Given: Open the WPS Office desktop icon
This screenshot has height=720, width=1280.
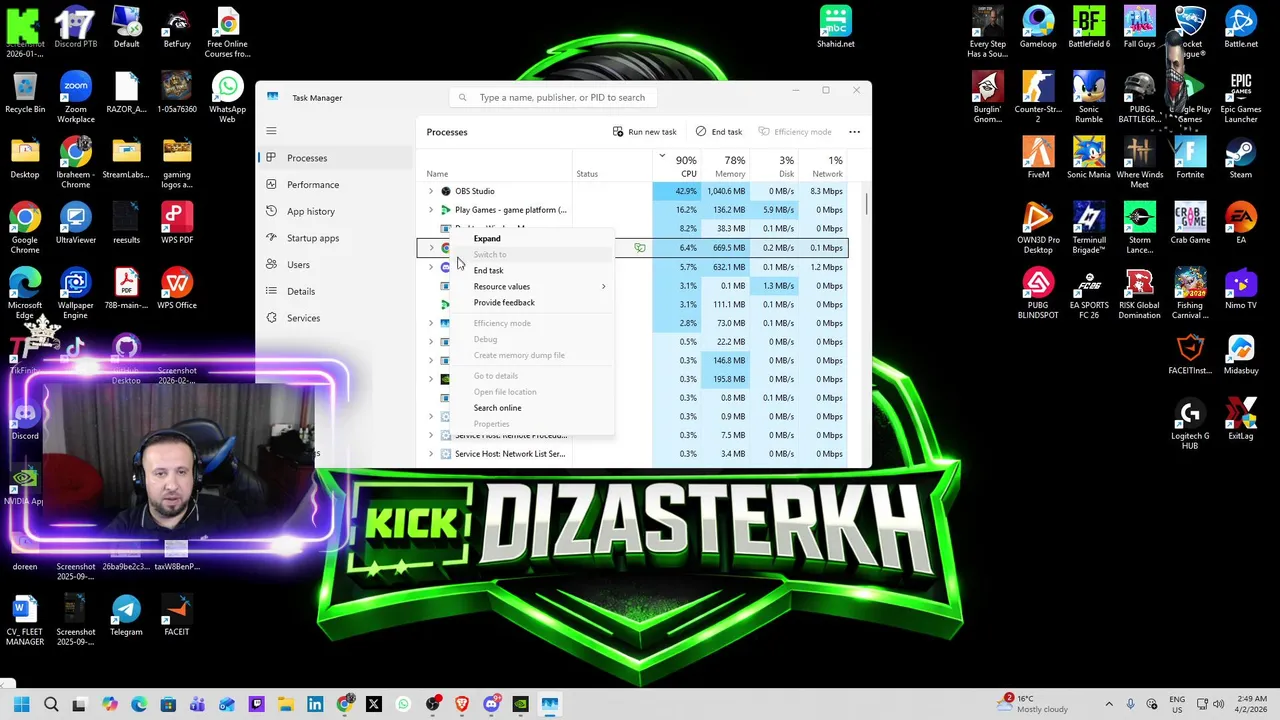Looking at the screenshot, I should click(x=177, y=289).
